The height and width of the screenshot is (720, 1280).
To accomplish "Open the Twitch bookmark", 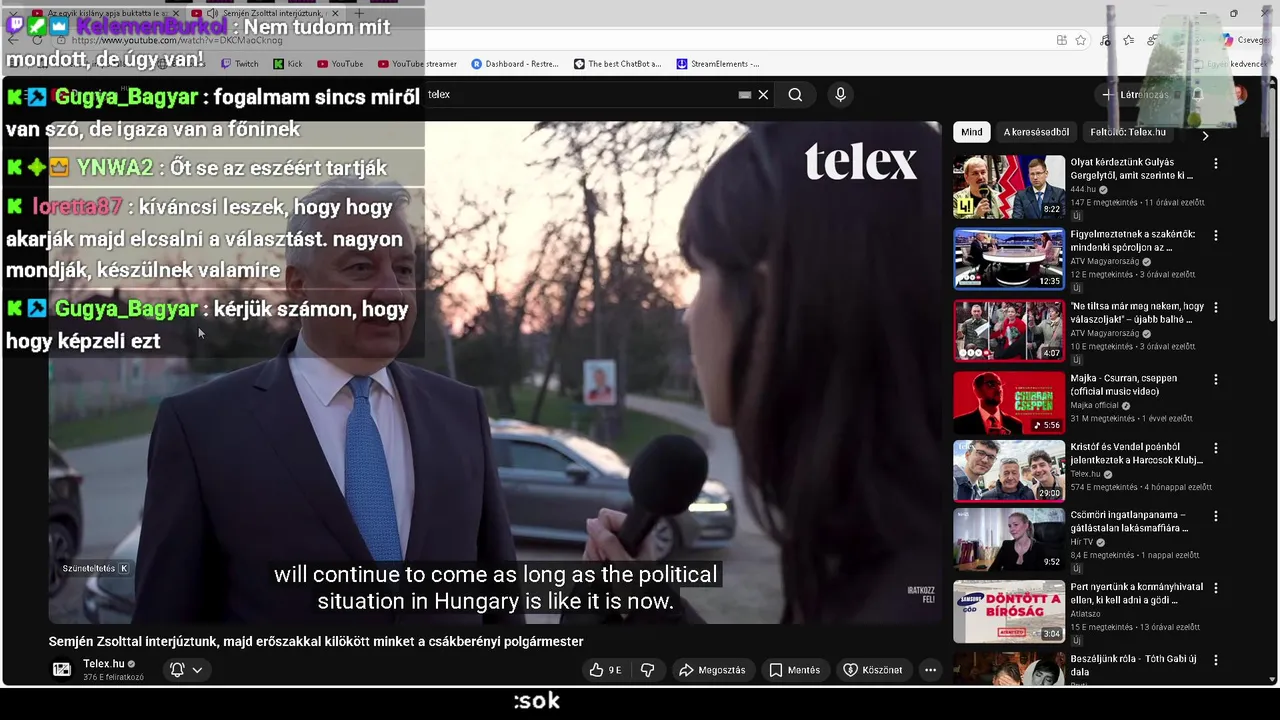I will pyautogui.click(x=239, y=64).
